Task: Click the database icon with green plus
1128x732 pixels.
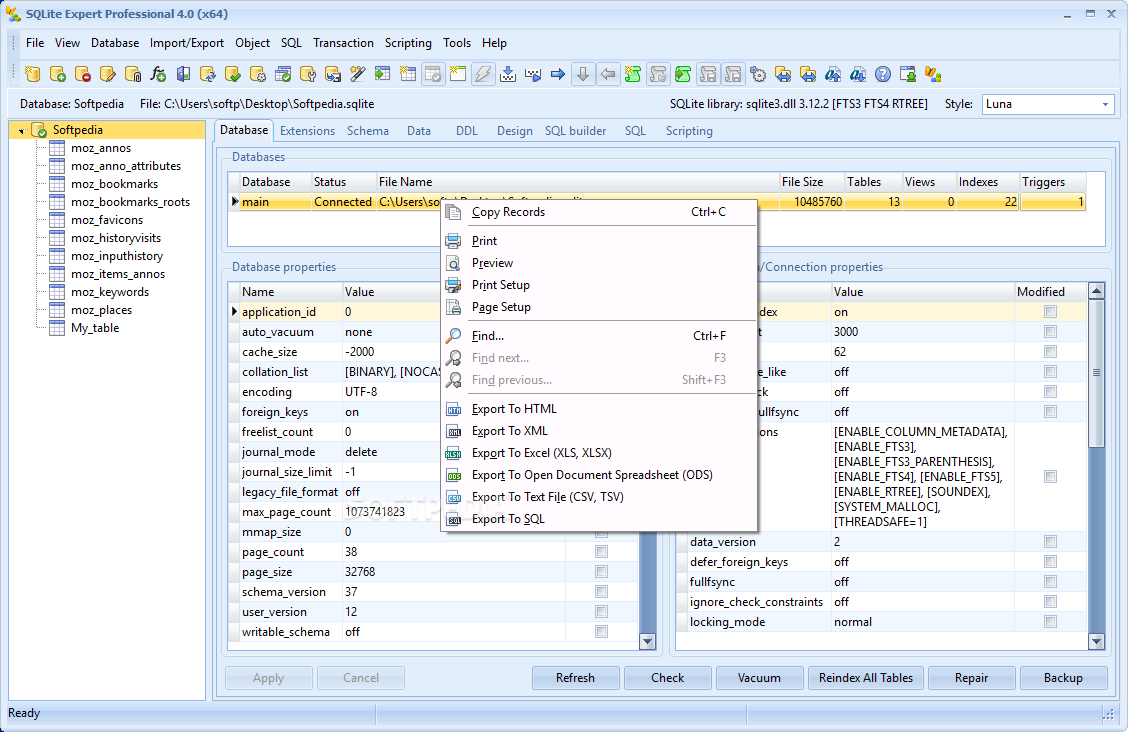Action: click(58, 74)
